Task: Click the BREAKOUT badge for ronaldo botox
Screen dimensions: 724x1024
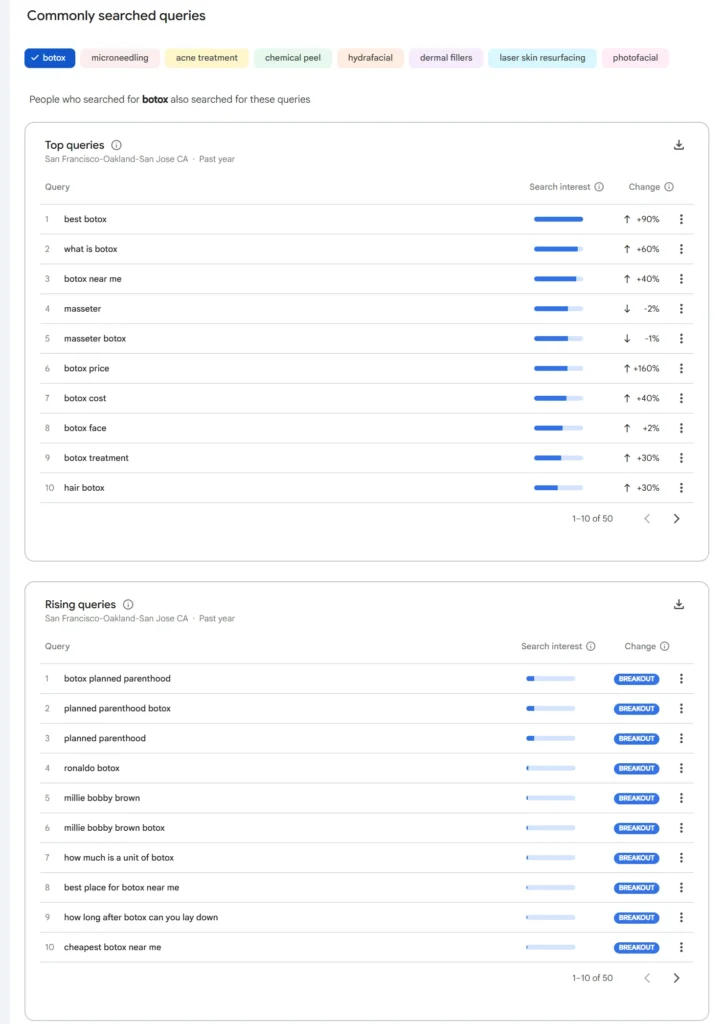Action: point(637,769)
